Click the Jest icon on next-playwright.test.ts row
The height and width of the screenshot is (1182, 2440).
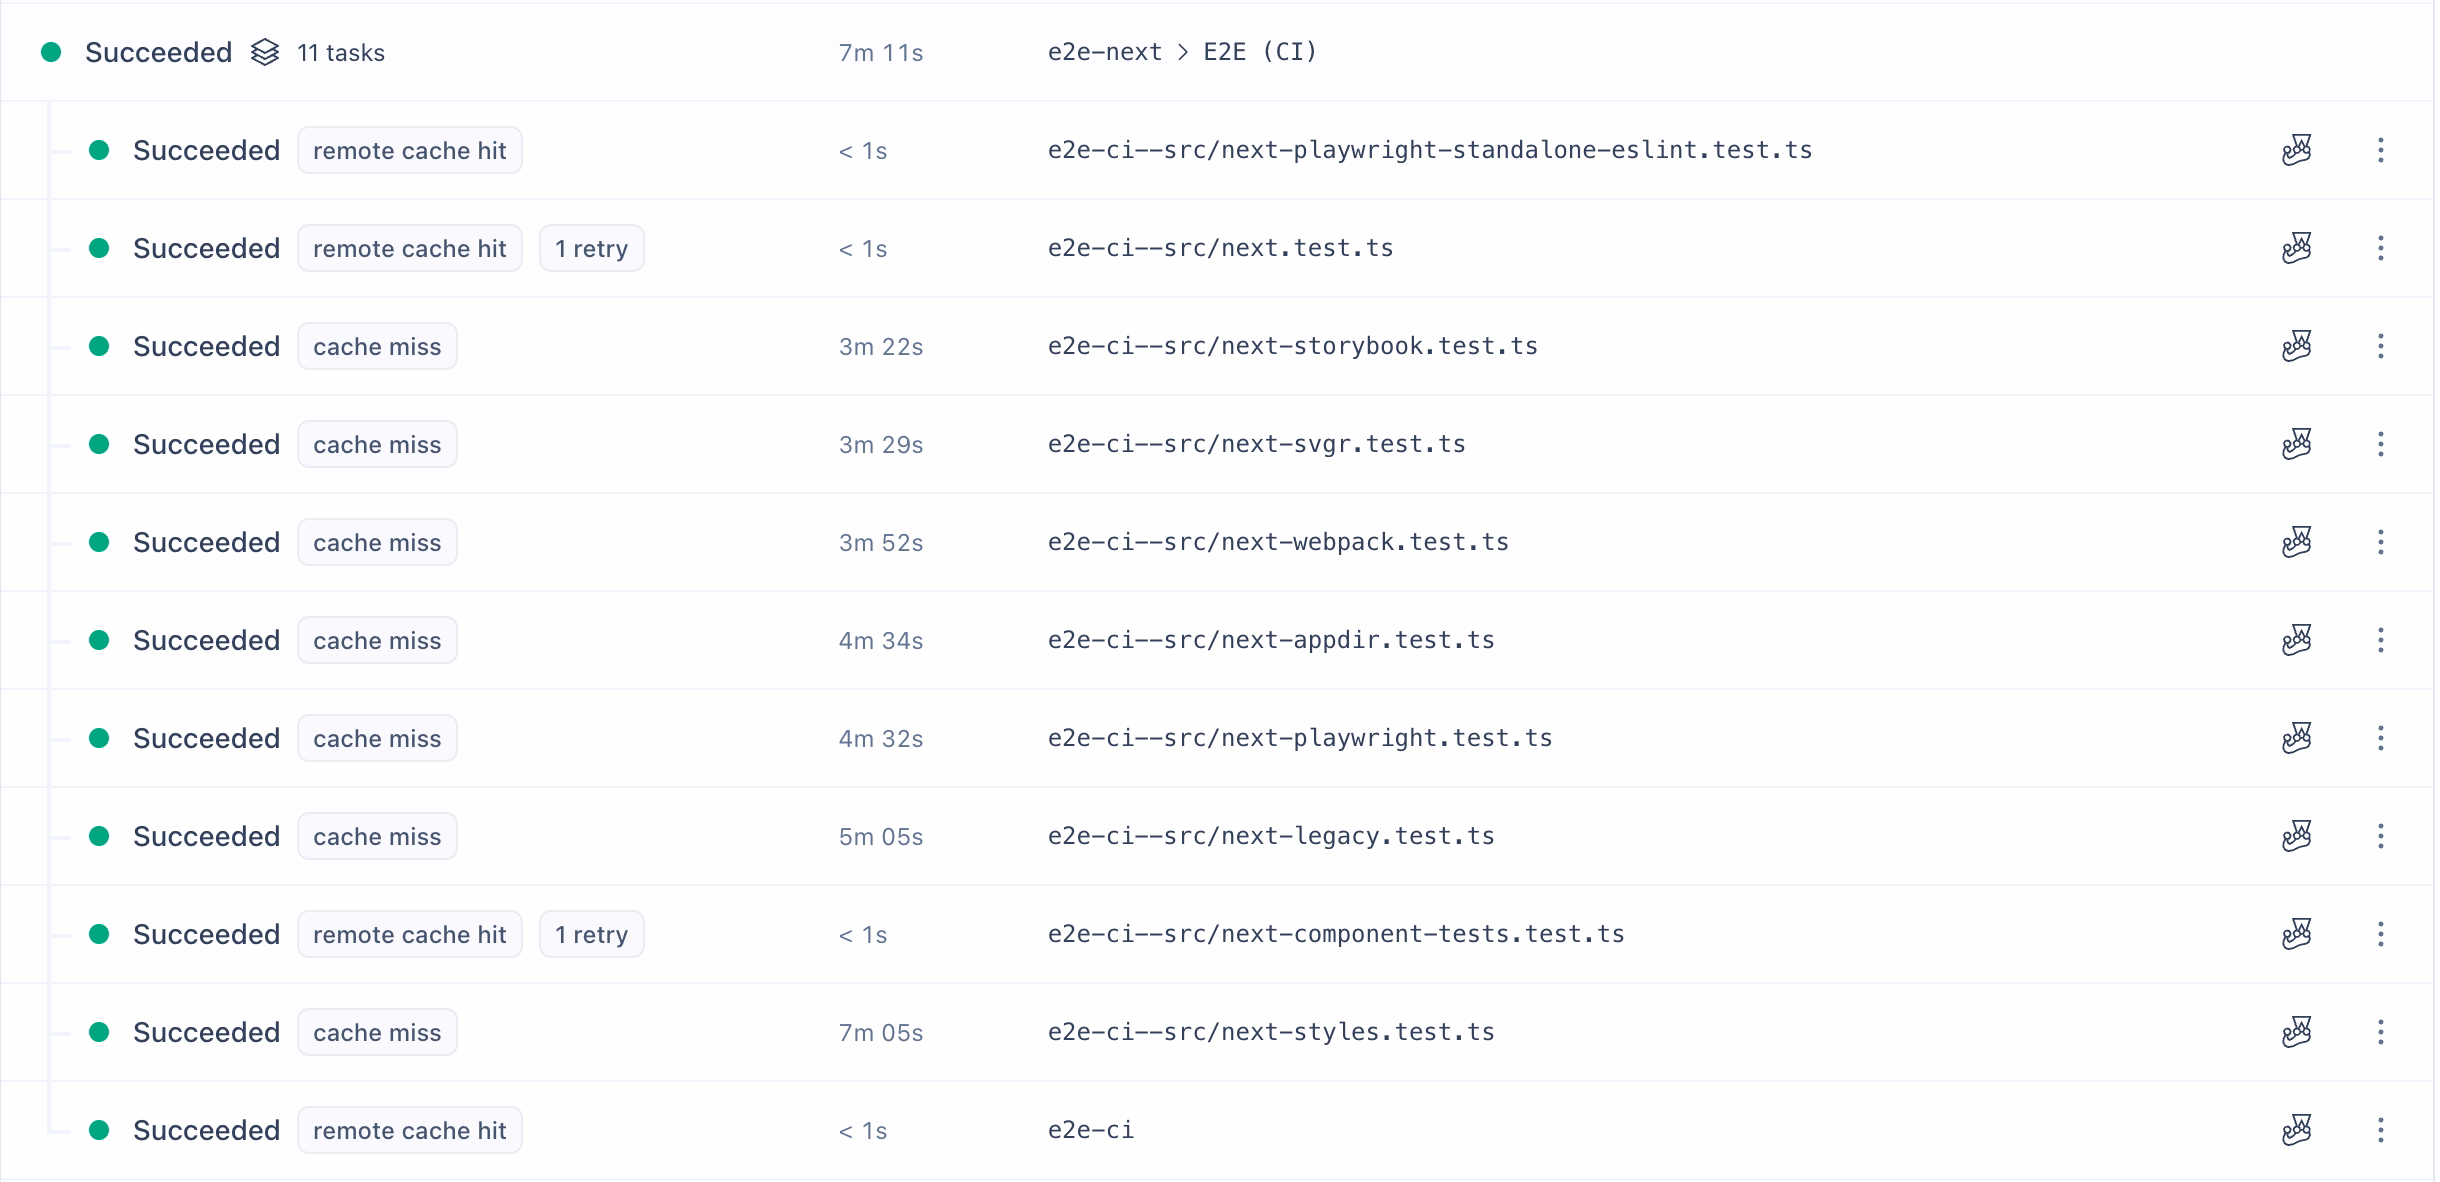pyautogui.click(x=2297, y=737)
